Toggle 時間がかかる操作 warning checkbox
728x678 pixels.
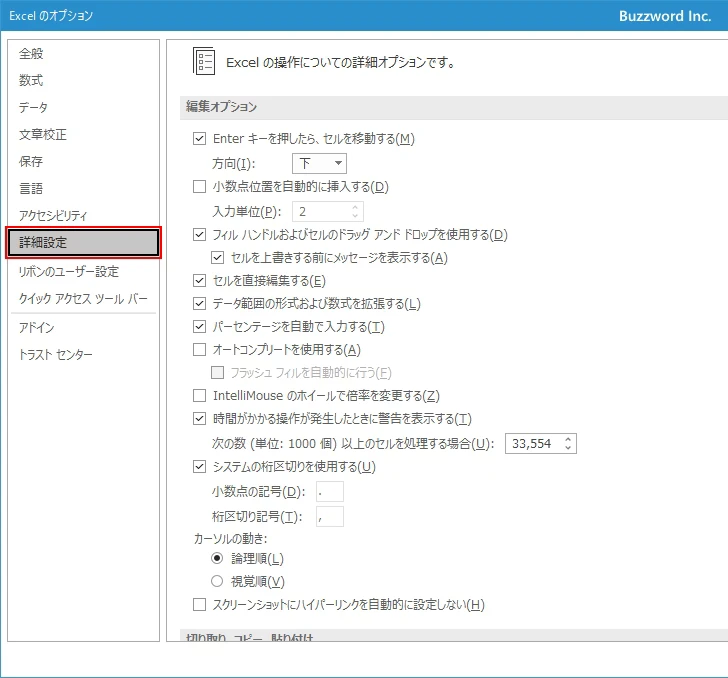[x=200, y=419]
